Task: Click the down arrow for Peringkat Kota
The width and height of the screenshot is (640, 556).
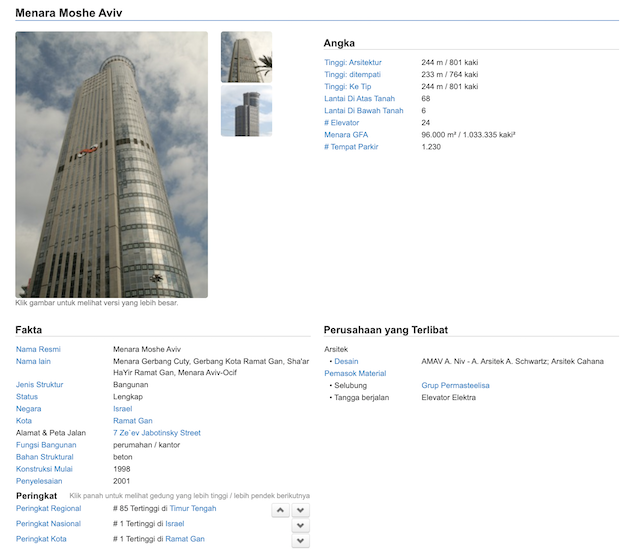Action: point(300,541)
